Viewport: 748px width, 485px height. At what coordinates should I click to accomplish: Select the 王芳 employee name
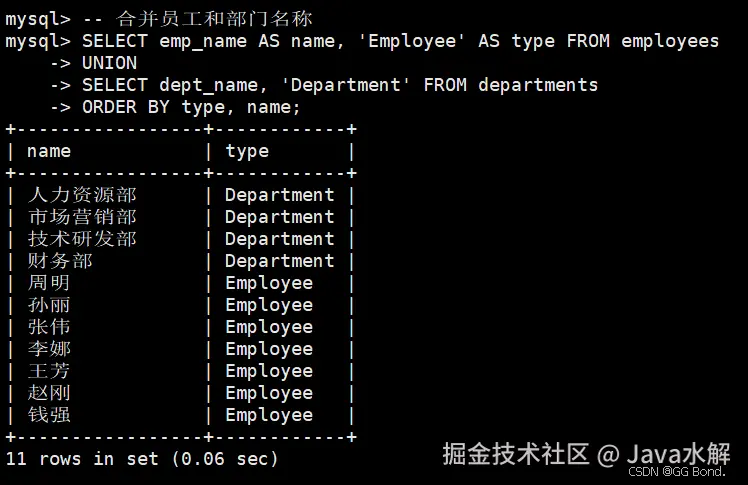pos(49,371)
